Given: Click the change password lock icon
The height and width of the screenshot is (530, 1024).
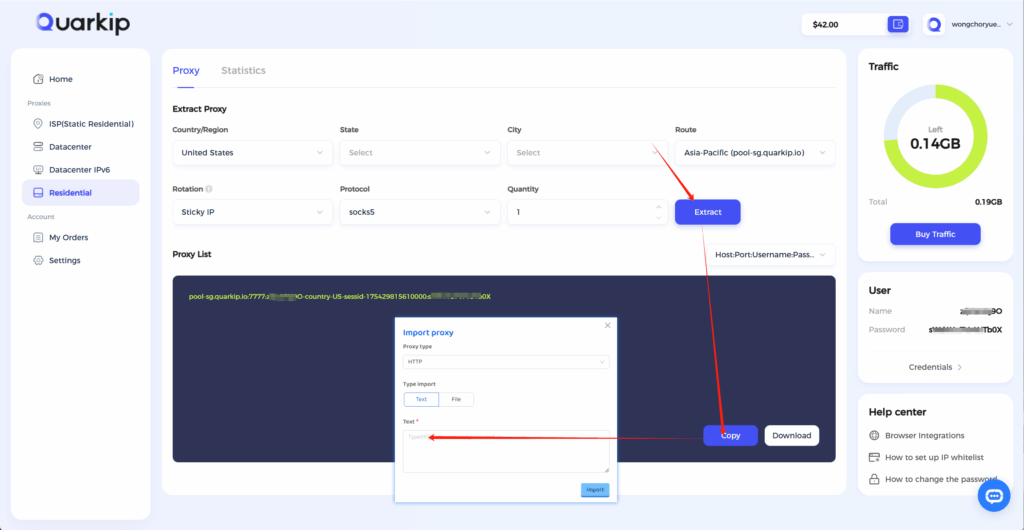Looking at the screenshot, I should pyautogui.click(x=874, y=479).
